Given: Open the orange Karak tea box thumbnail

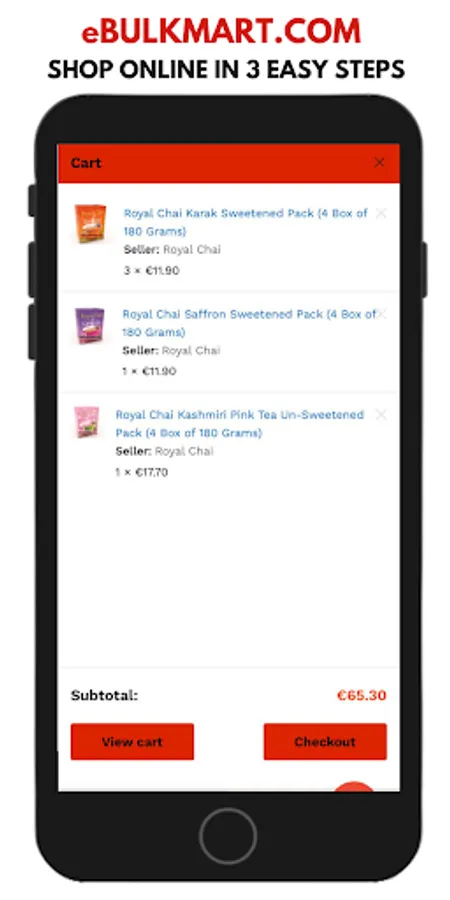Looking at the screenshot, I should pos(90,224).
